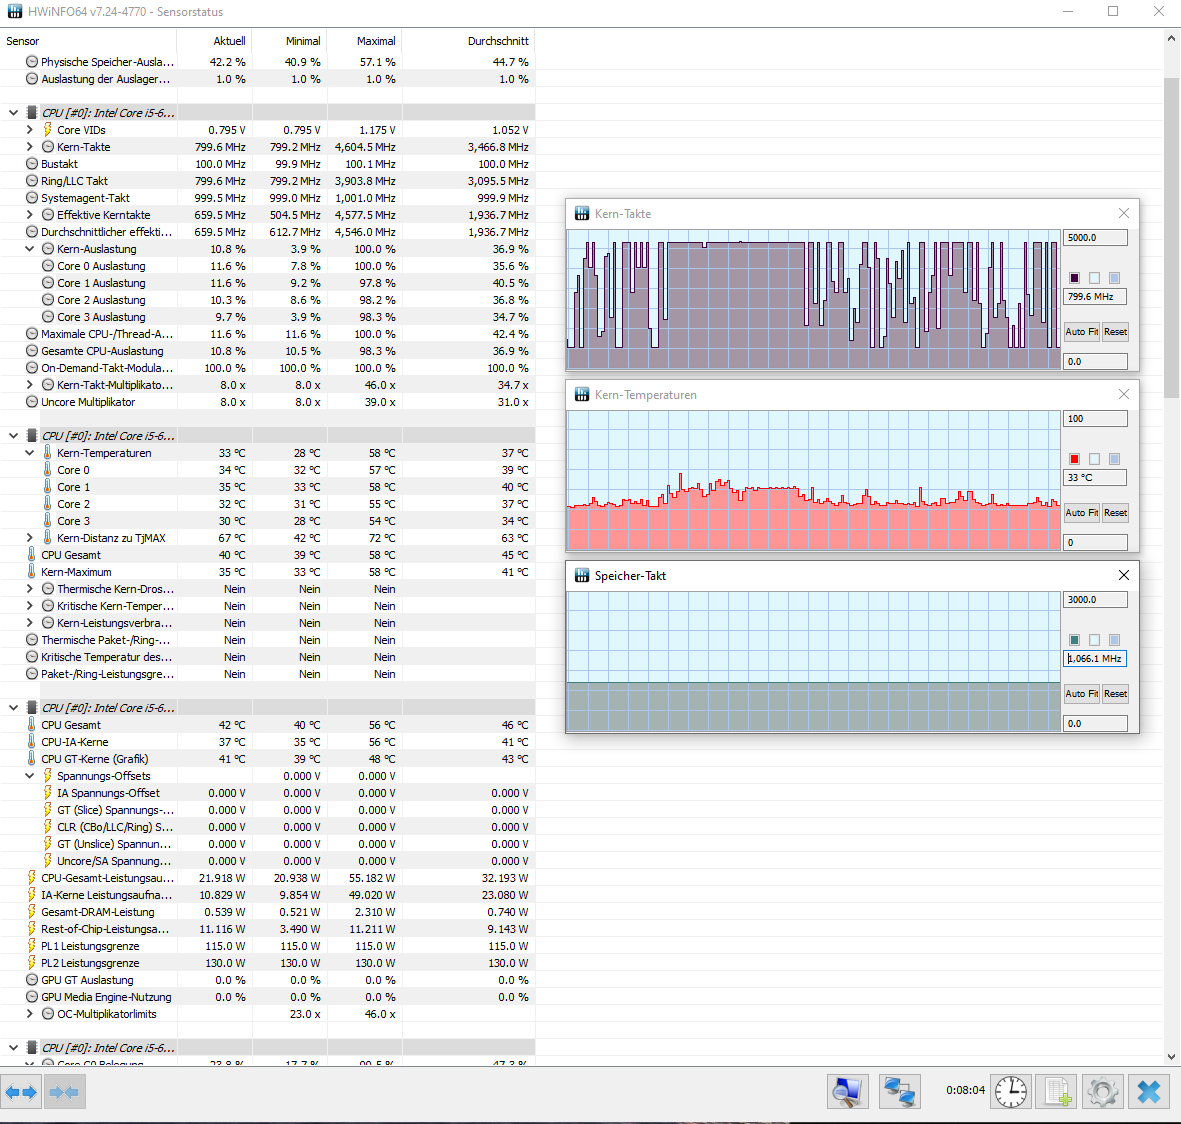Click the logging start document icon
This screenshot has width=1181, height=1124.
[x=1057, y=1092]
